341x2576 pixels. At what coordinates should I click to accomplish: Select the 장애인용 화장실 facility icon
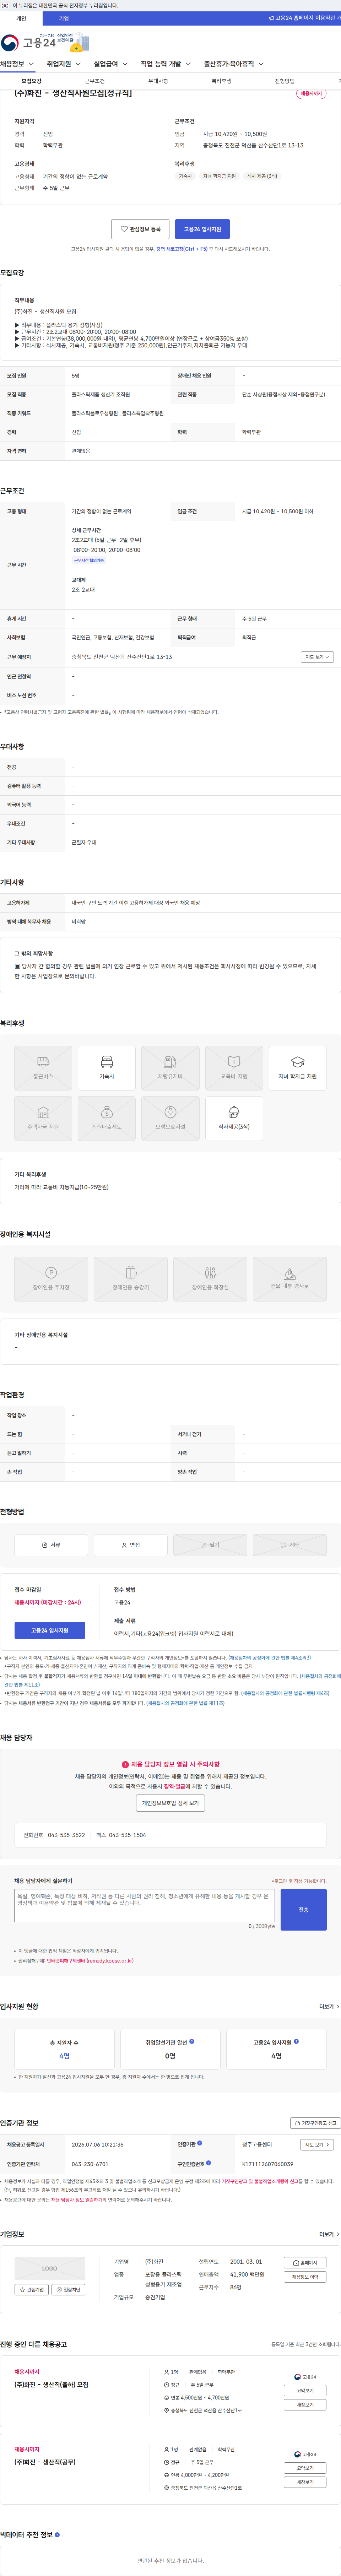[210, 1279]
